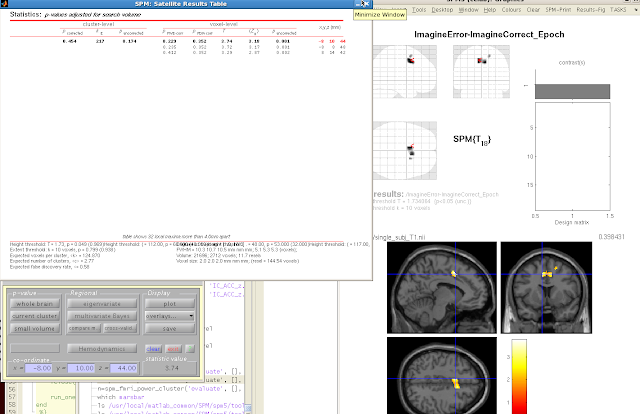Click the 'which marsbar' line in editor
This screenshot has height=414, width=640.
(x=121, y=397)
